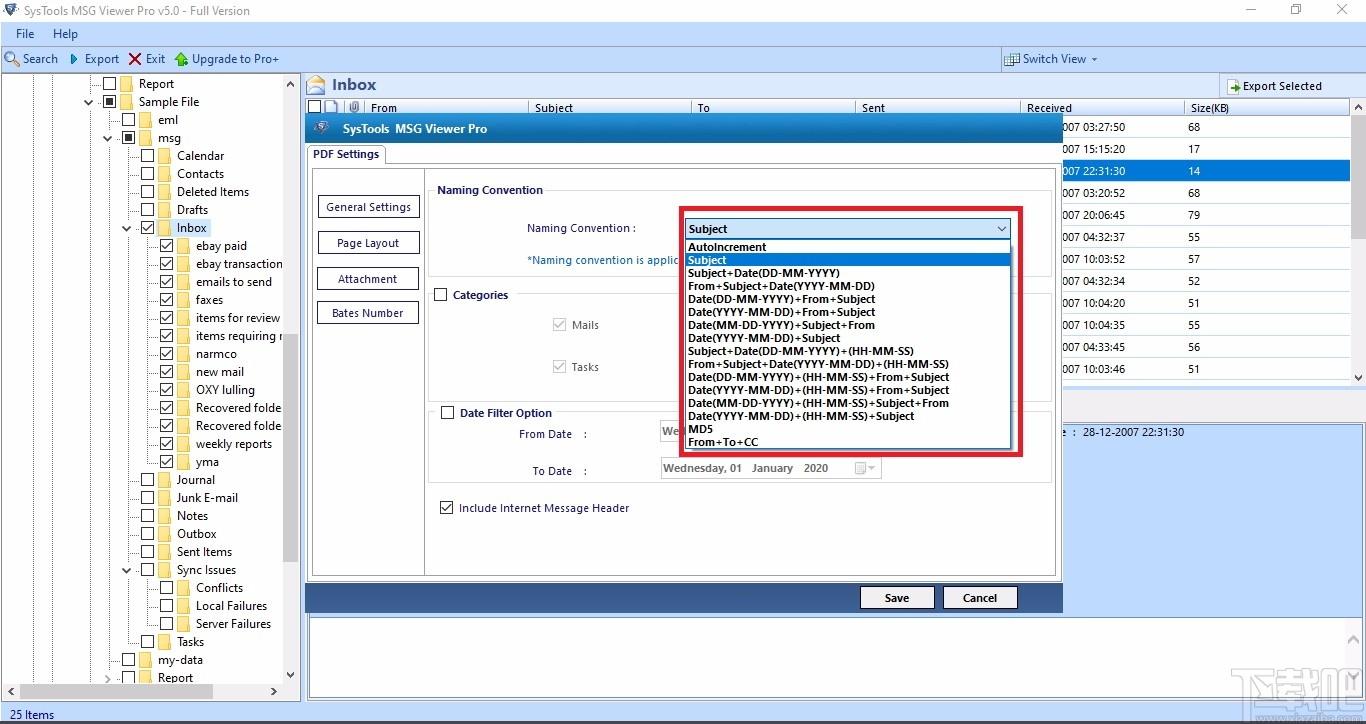The image size is (1366, 724).
Task: Collapse the Sample File tree node
Action: (89, 102)
